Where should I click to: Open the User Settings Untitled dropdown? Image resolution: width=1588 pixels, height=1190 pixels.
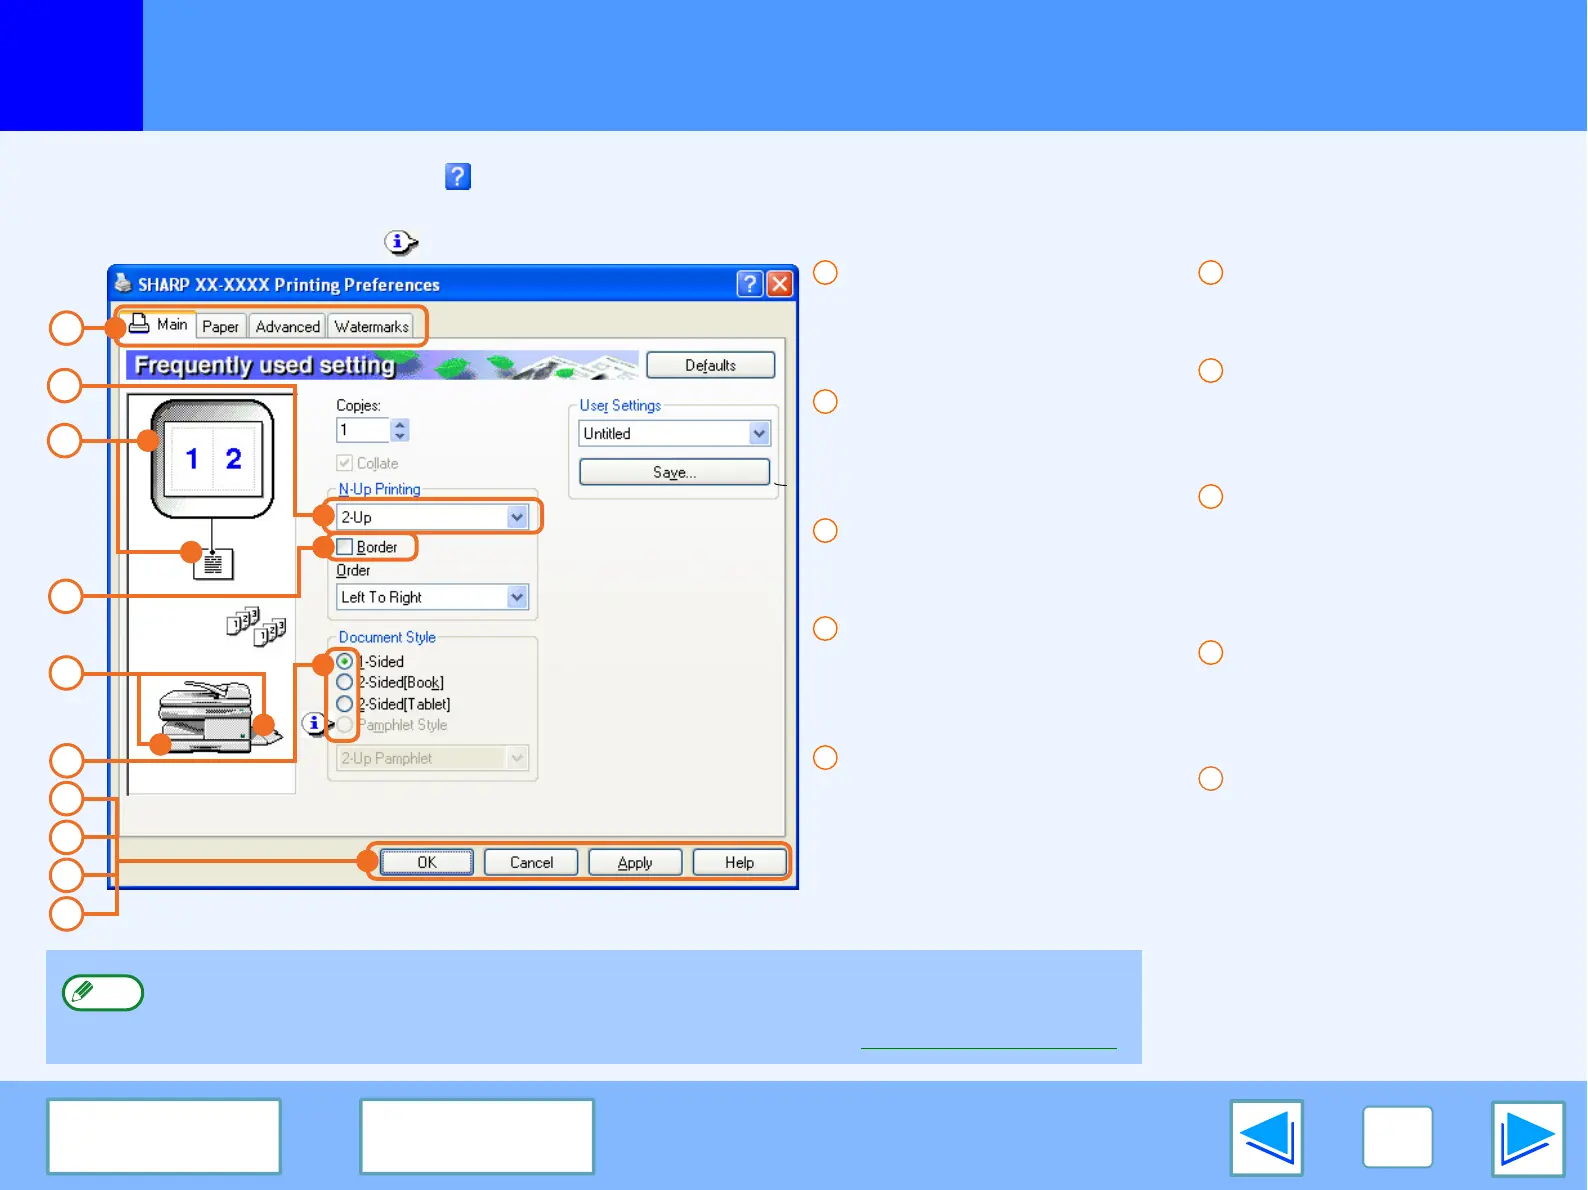(759, 433)
